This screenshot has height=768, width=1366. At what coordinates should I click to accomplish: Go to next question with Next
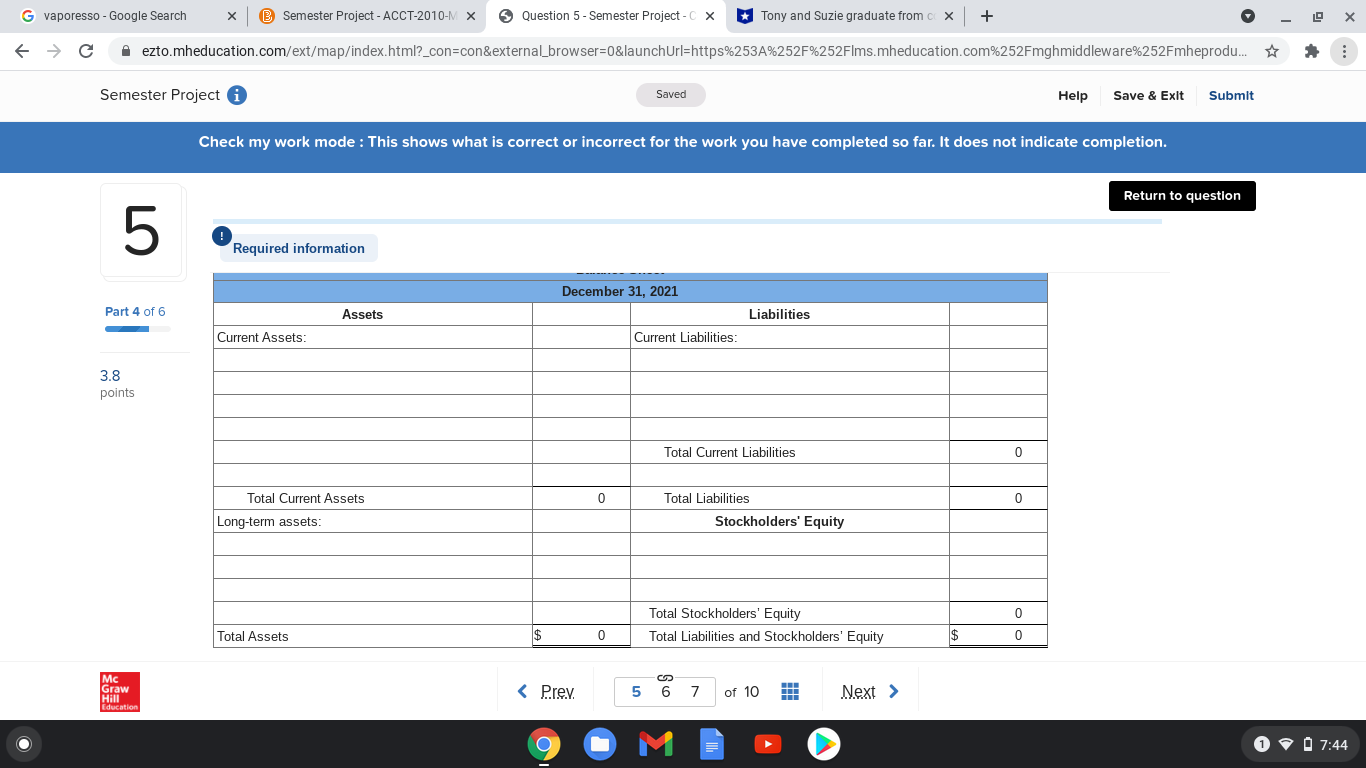click(869, 691)
